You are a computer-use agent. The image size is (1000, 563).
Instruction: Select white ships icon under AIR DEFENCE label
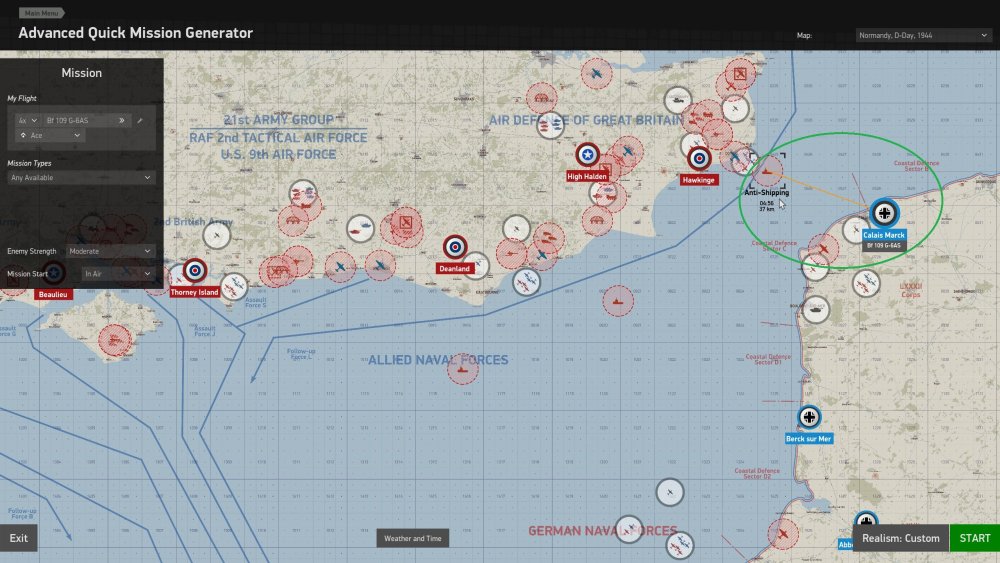point(550,126)
